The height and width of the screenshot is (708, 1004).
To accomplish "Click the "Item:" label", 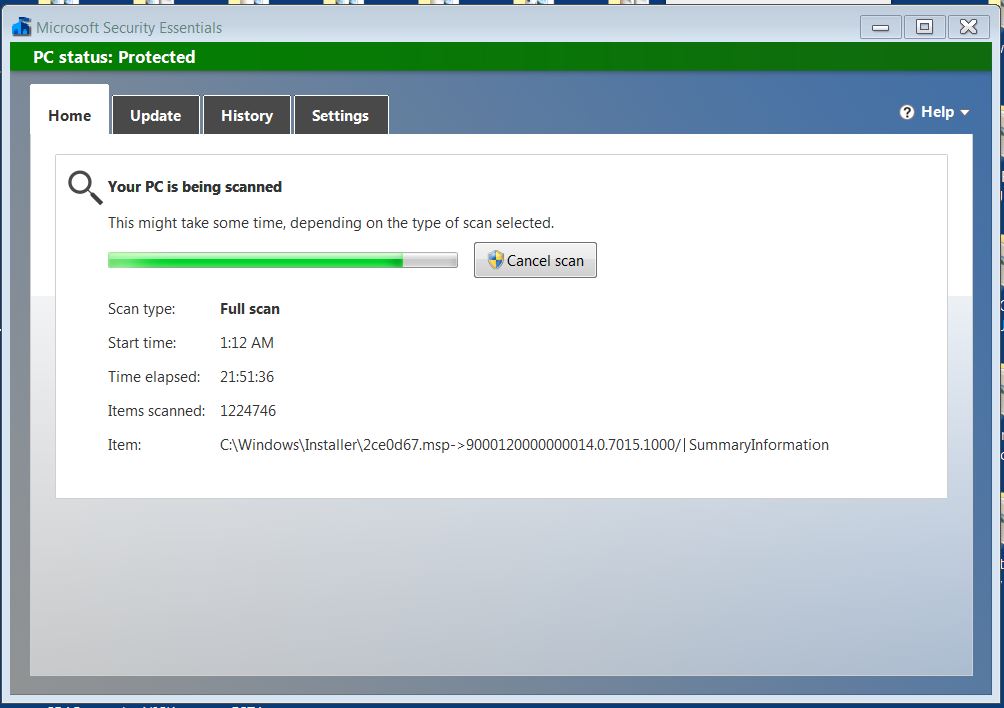I will 124,445.
